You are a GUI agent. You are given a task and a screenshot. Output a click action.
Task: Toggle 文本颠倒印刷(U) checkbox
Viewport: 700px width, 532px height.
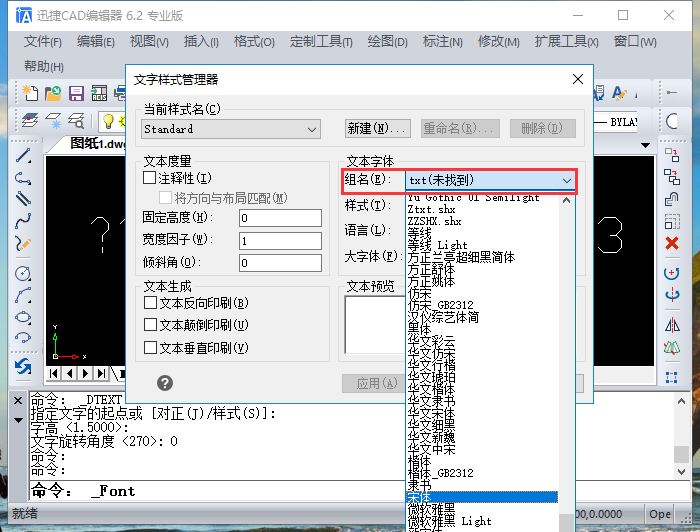[150, 325]
